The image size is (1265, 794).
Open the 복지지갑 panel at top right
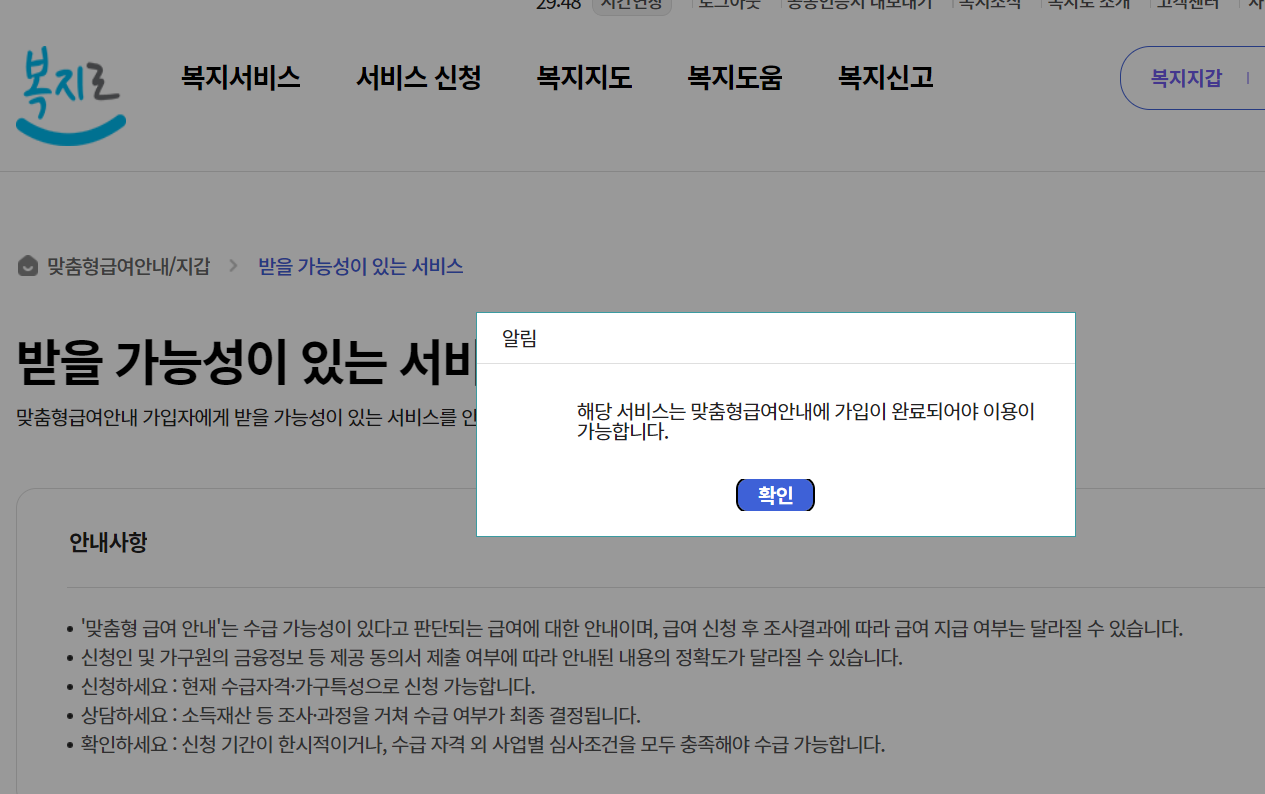pos(1188,77)
